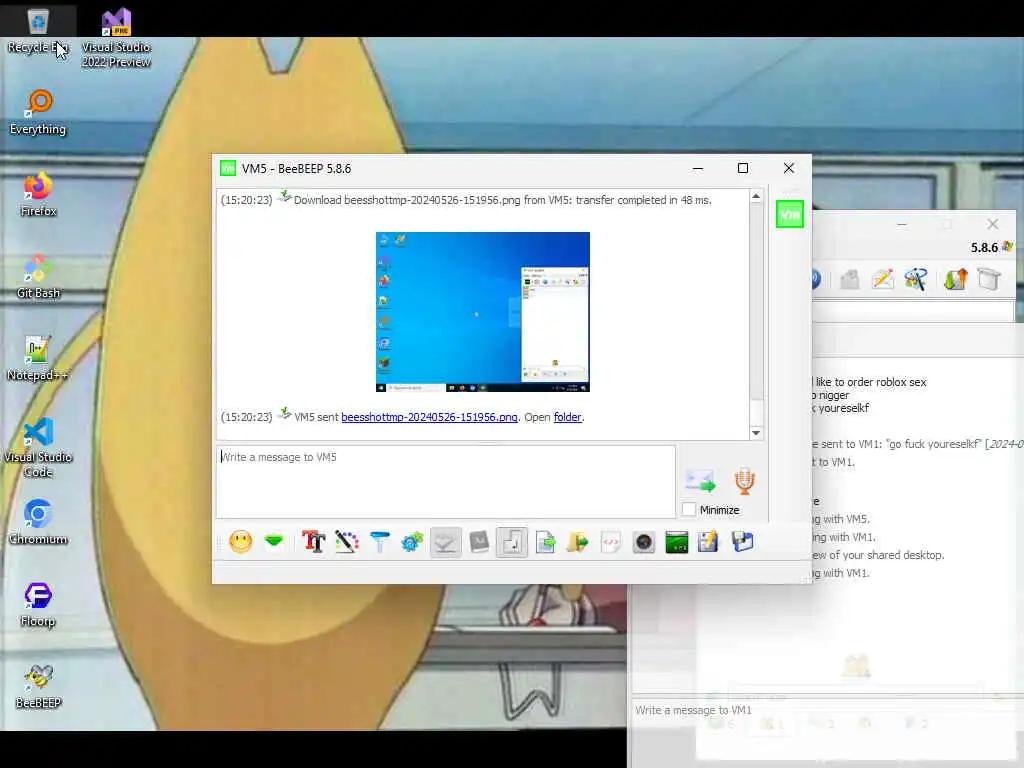The image size is (1024, 768).
Task: Click the chat scrollbar down arrow
Action: 756,432
